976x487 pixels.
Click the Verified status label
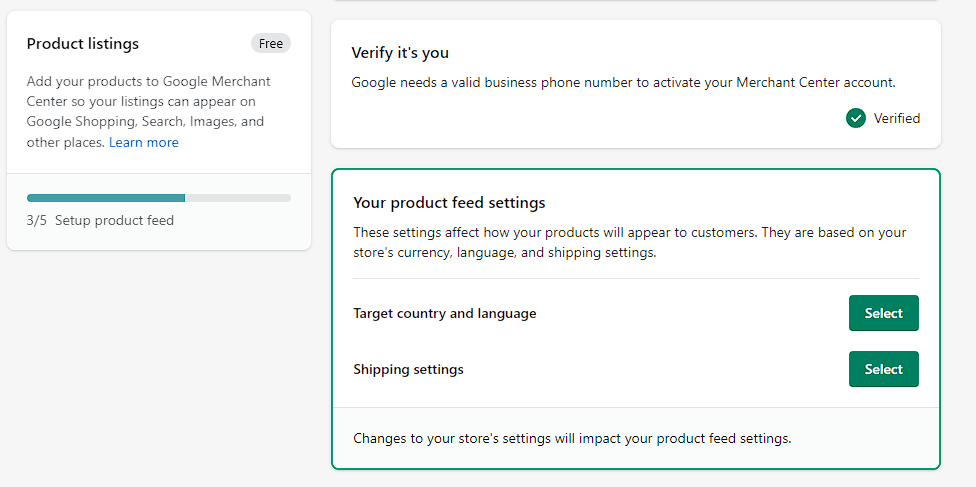tap(897, 118)
